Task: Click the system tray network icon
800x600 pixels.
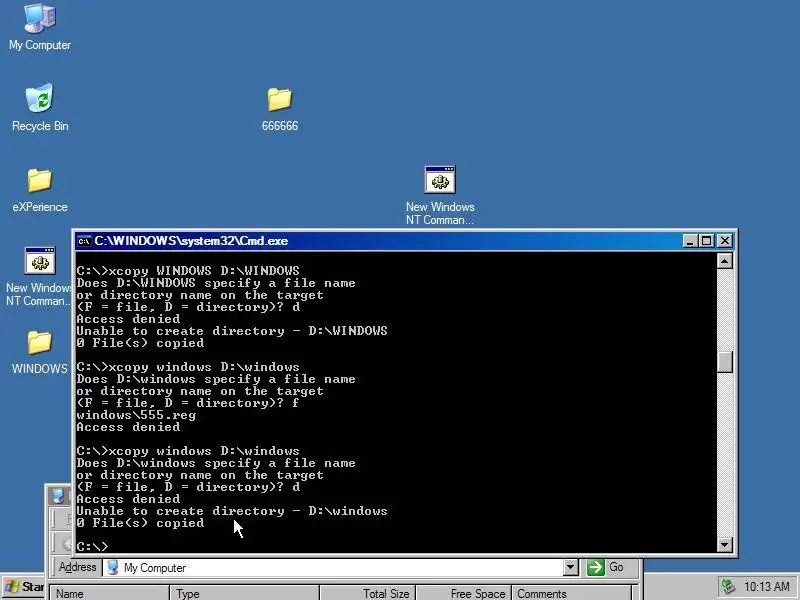Action: click(x=728, y=587)
